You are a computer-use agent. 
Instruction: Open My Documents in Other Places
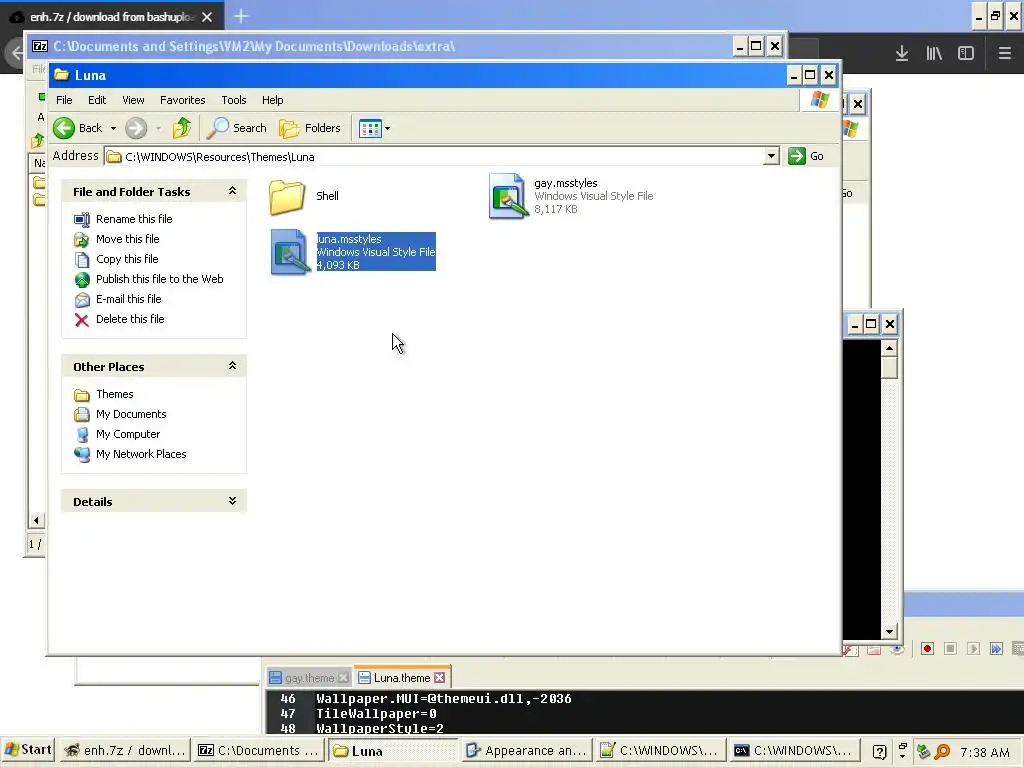pos(131,414)
